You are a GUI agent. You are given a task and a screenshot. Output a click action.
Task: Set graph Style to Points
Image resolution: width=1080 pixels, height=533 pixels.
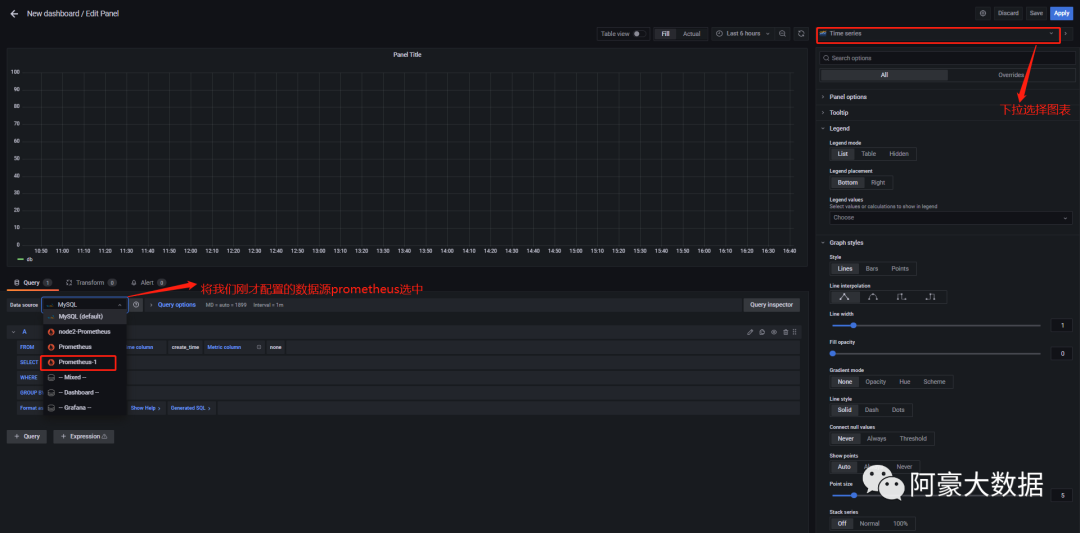point(900,269)
